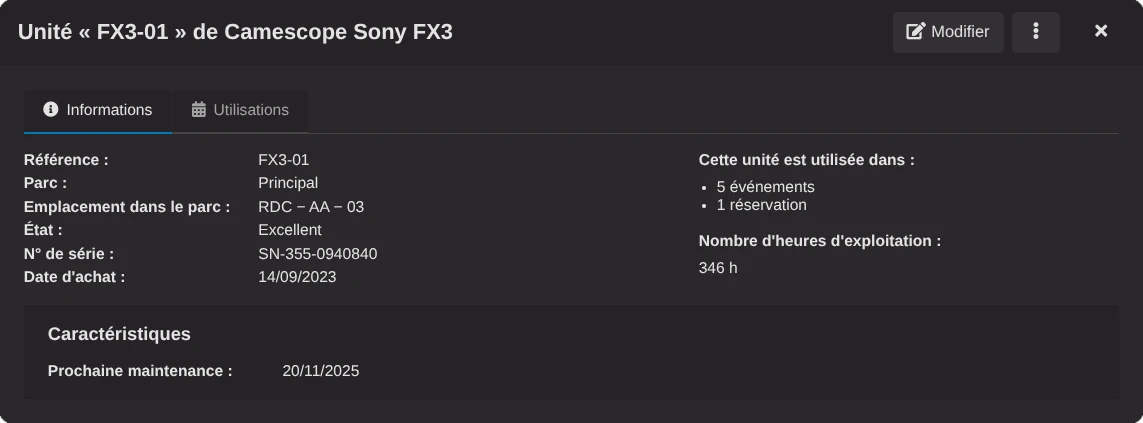This screenshot has width=1143, height=423.
Task: Close the unit details modal
Action: pos(1101,31)
